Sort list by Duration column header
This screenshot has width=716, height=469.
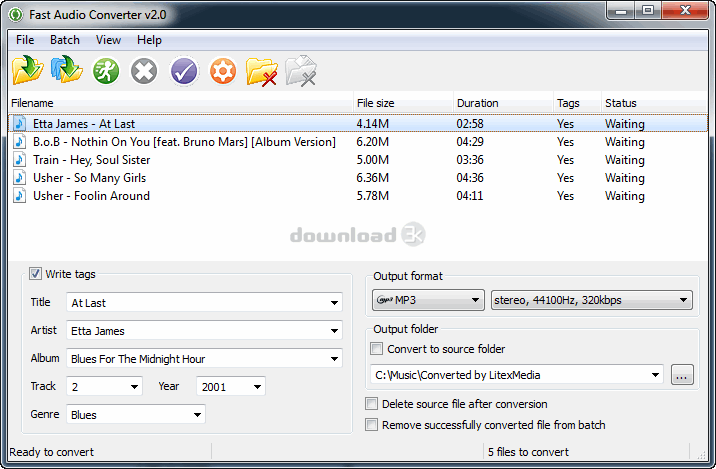503,103
